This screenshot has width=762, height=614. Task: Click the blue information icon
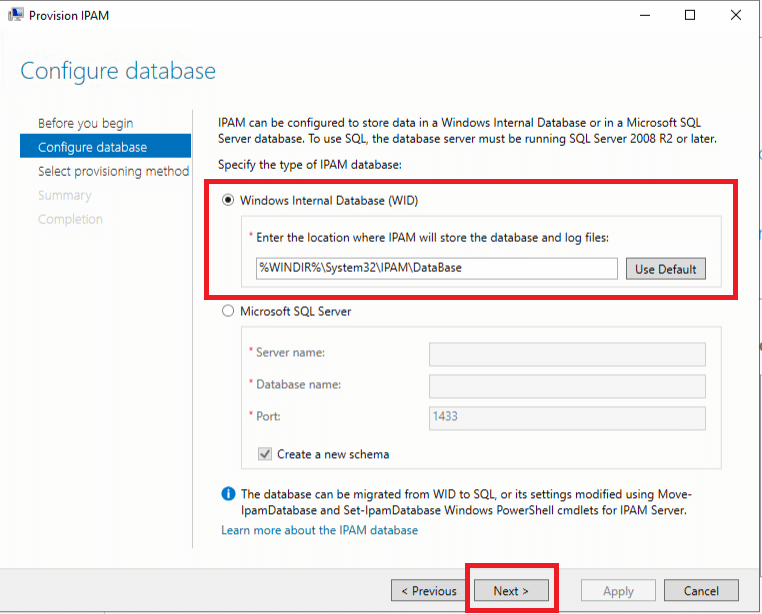click(x=228, y=494)
